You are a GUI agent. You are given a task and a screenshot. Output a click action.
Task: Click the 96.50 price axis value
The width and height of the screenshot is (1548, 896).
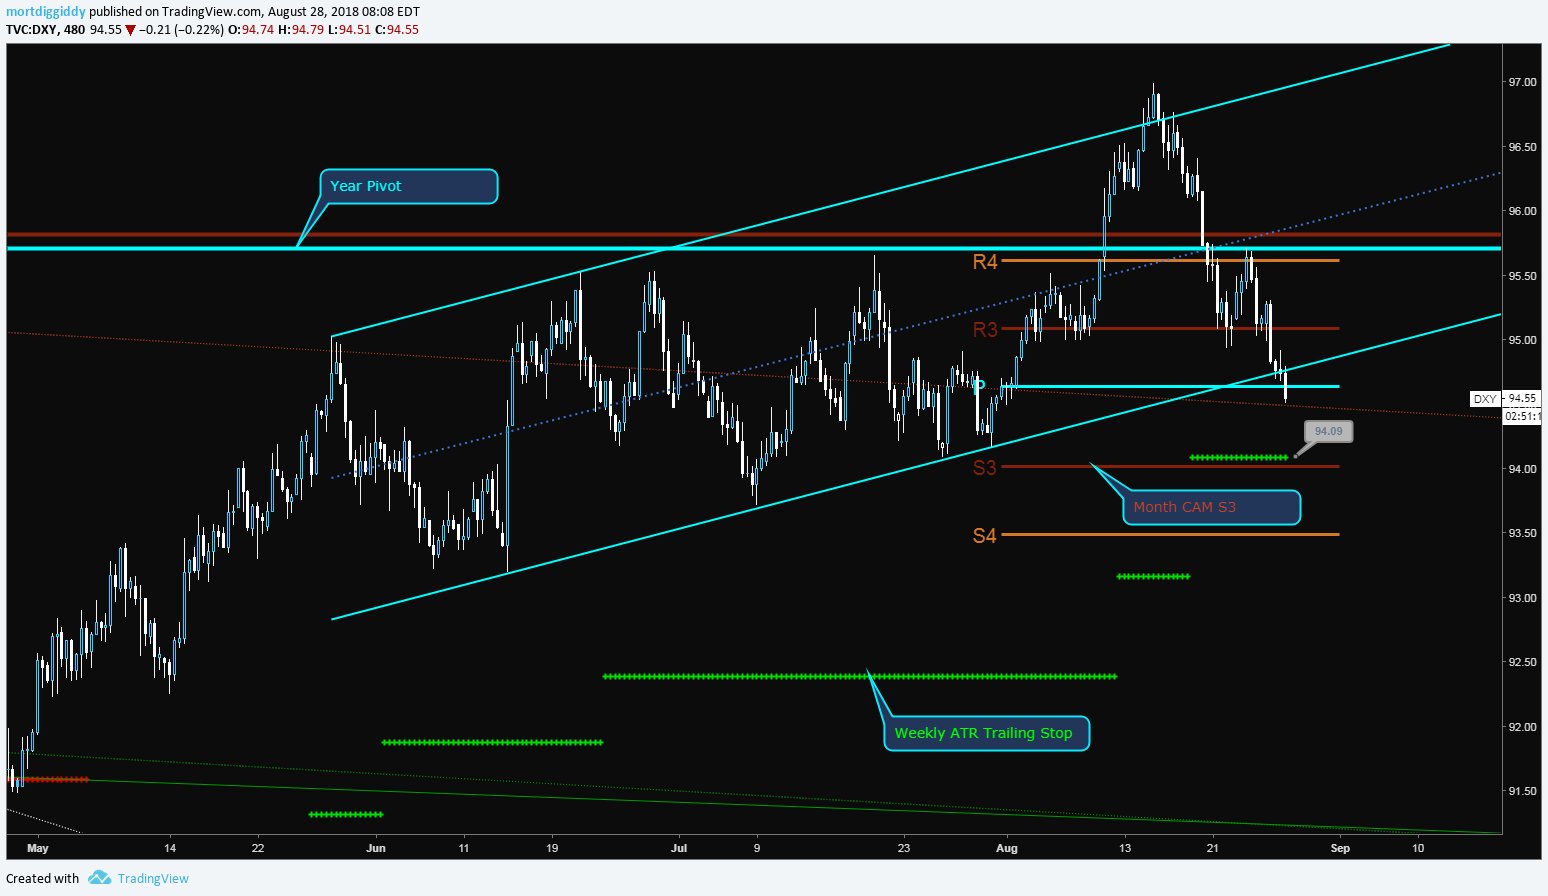(1523, 147)
